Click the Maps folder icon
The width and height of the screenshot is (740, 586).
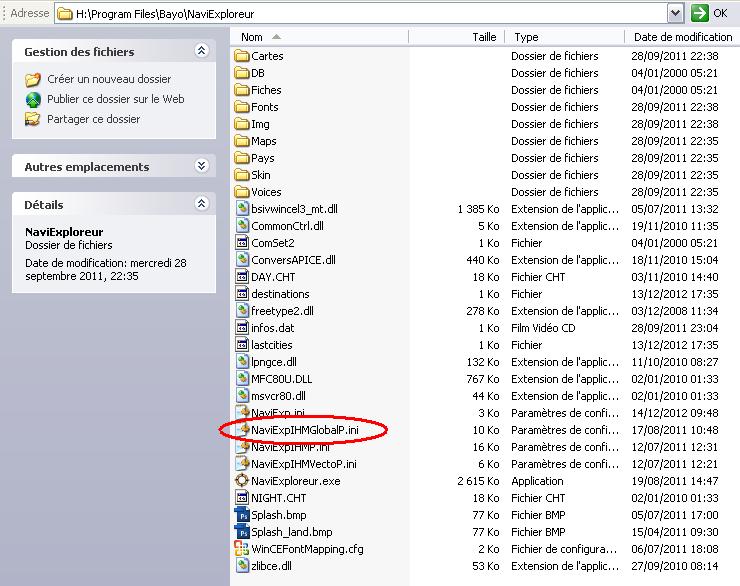pos(242,141)
